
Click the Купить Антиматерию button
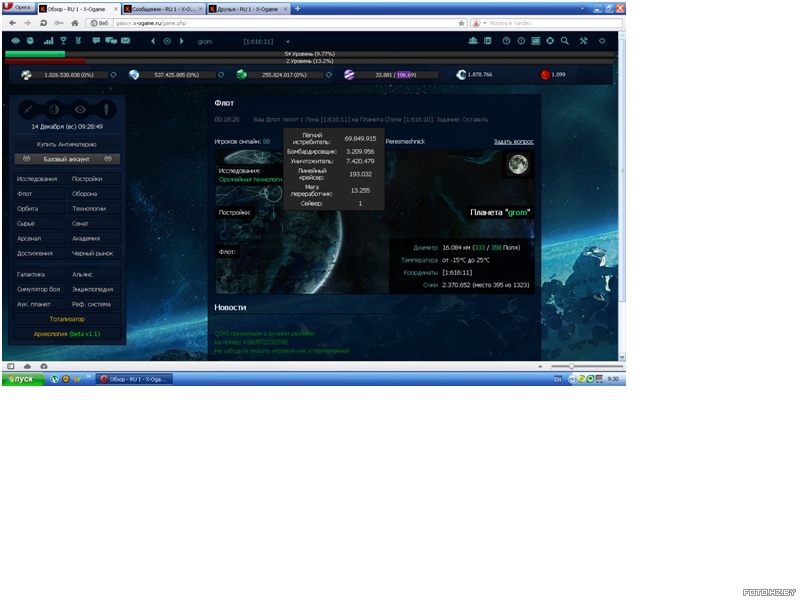point(67,144)
